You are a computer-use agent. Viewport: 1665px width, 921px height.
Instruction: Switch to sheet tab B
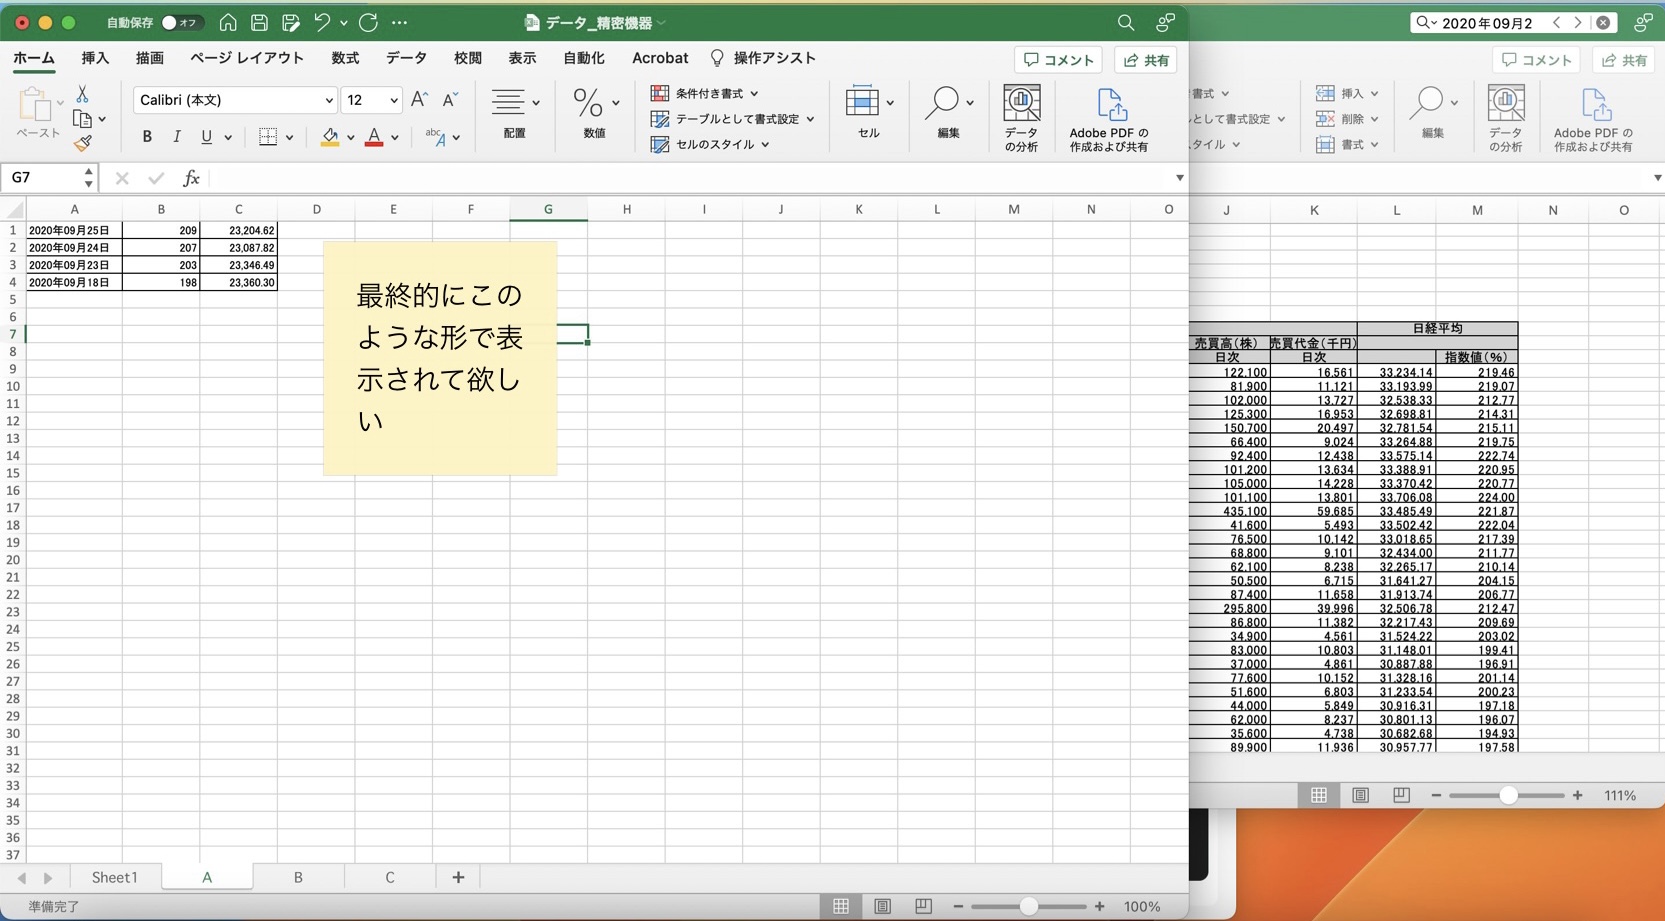298,877
